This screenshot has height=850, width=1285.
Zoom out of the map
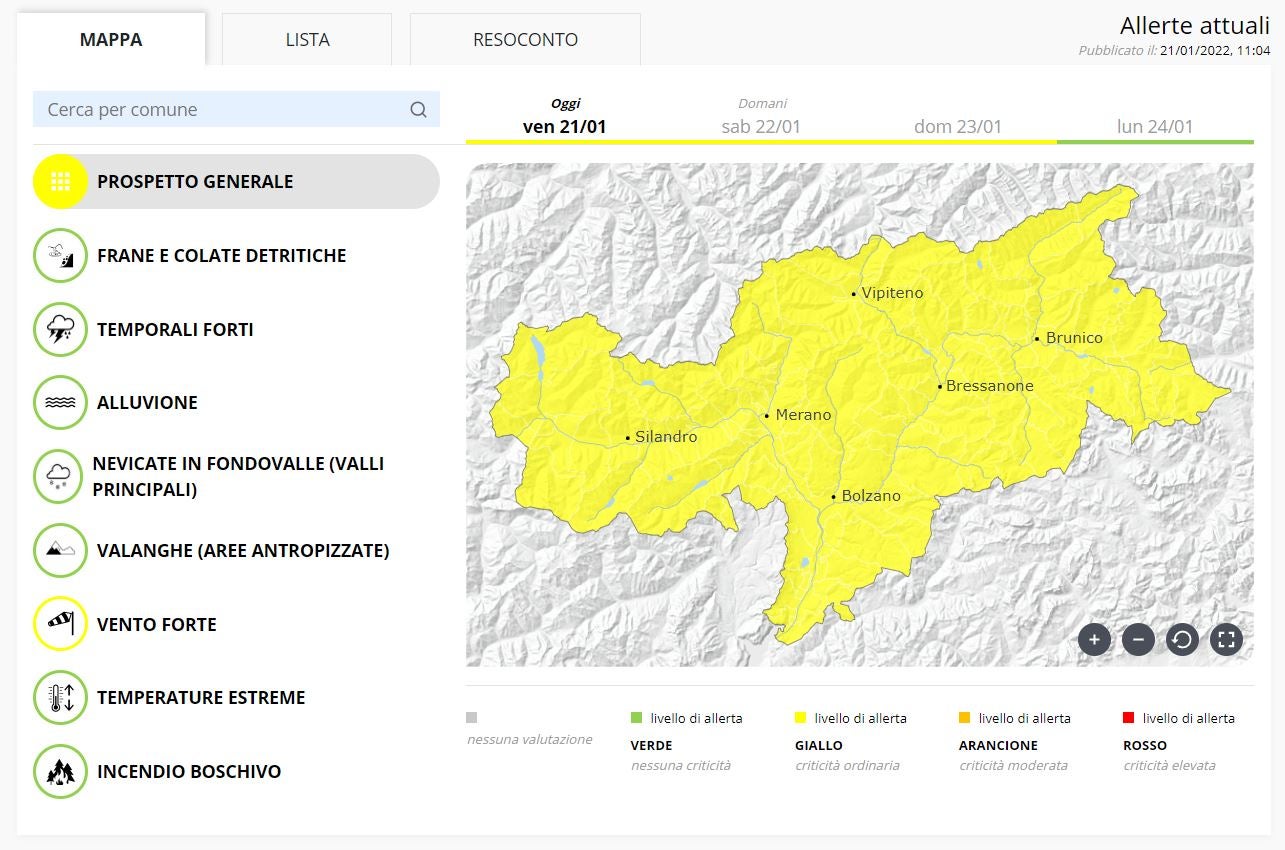1138,639
